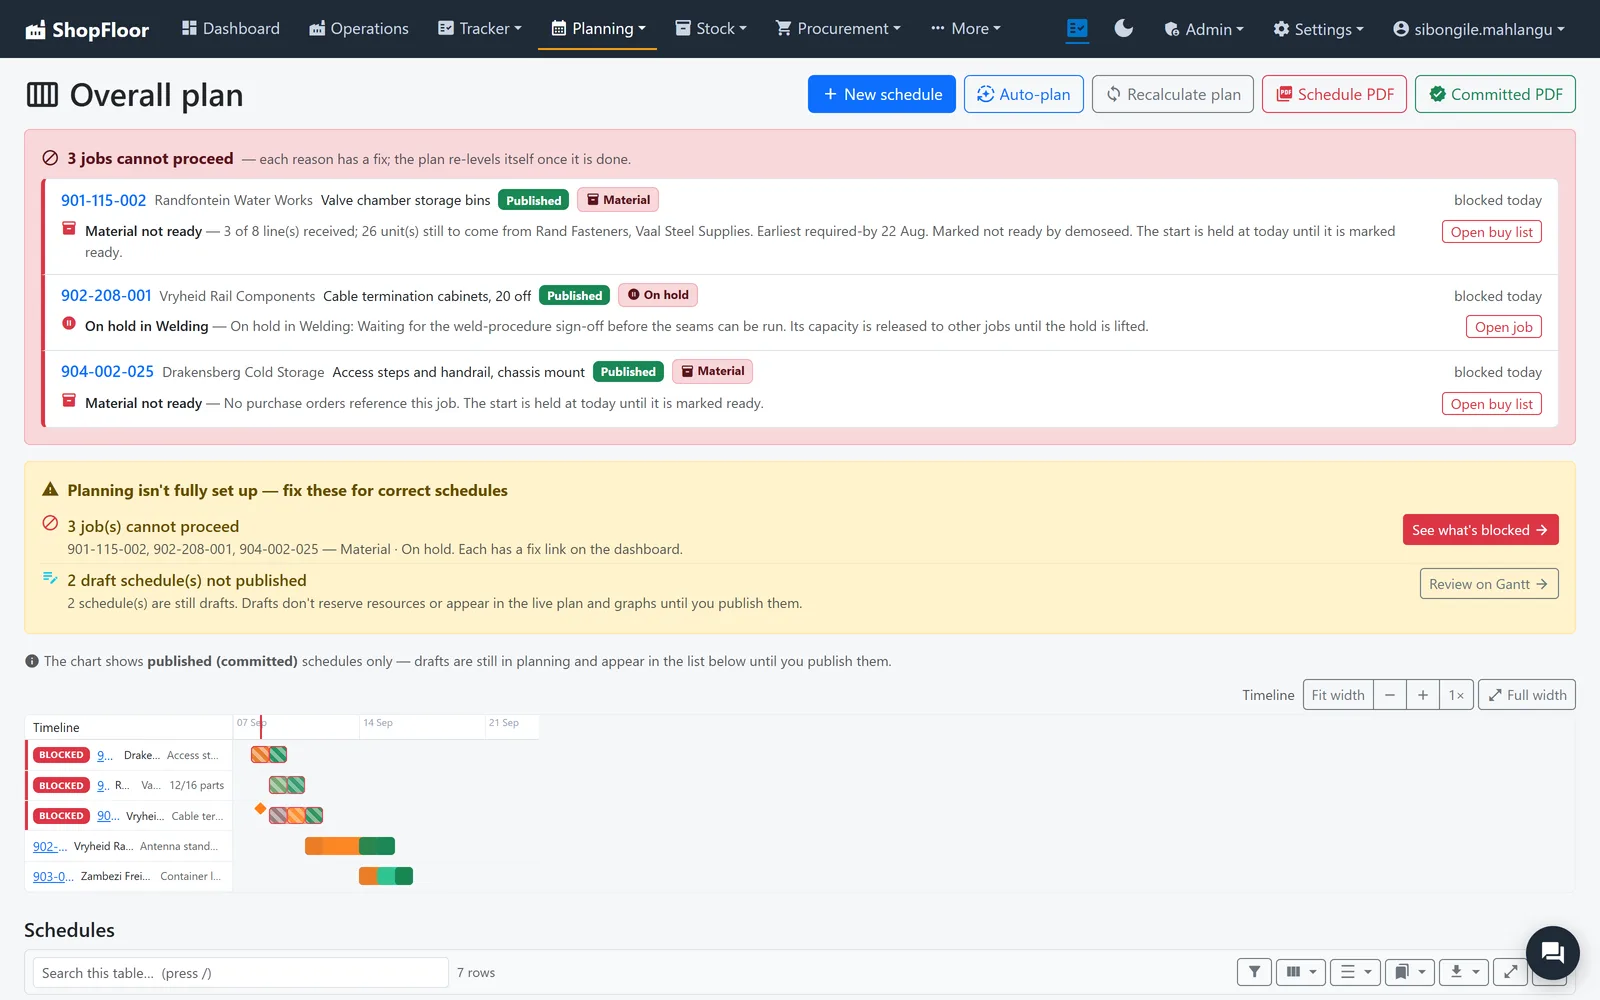Click BLOCKED badge on Drake... Access steps row

[x=61, y=755]
